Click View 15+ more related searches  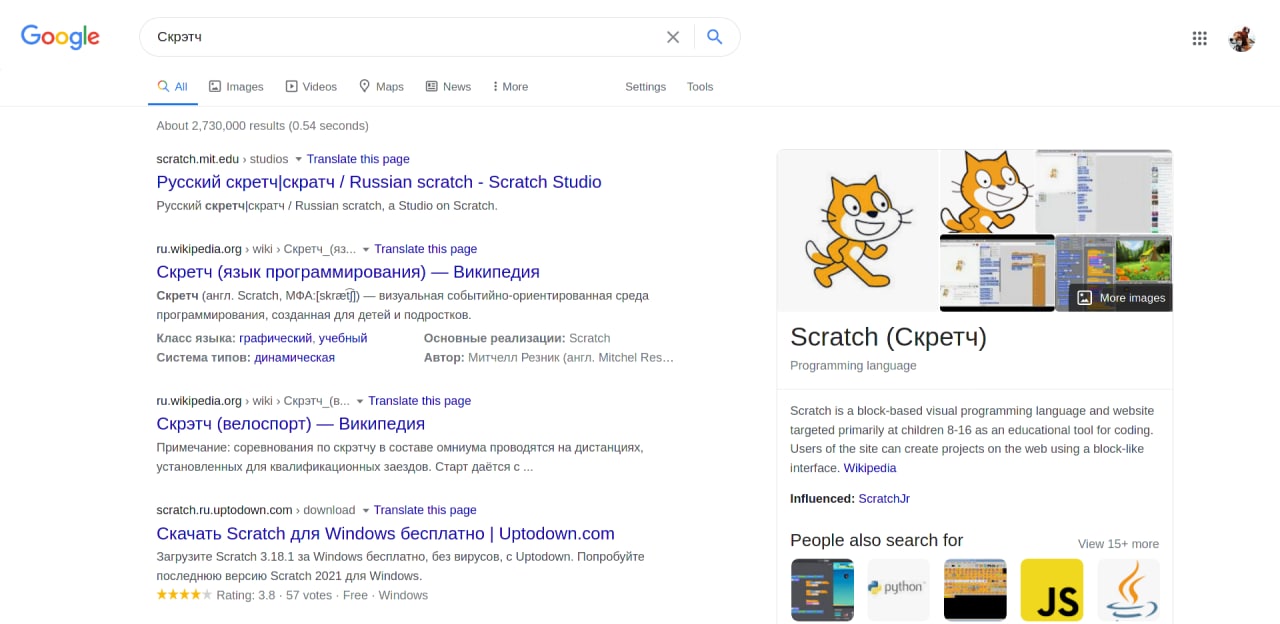tap(1118, 544)
